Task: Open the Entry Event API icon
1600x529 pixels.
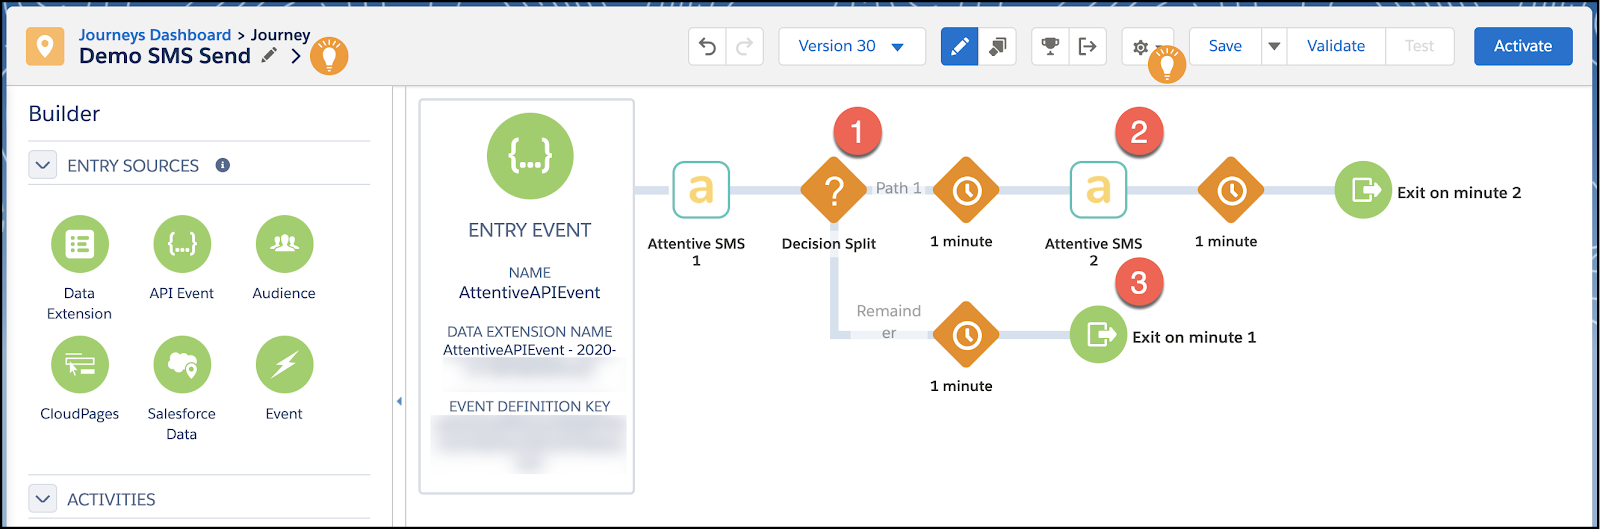Action: (530, 156)
